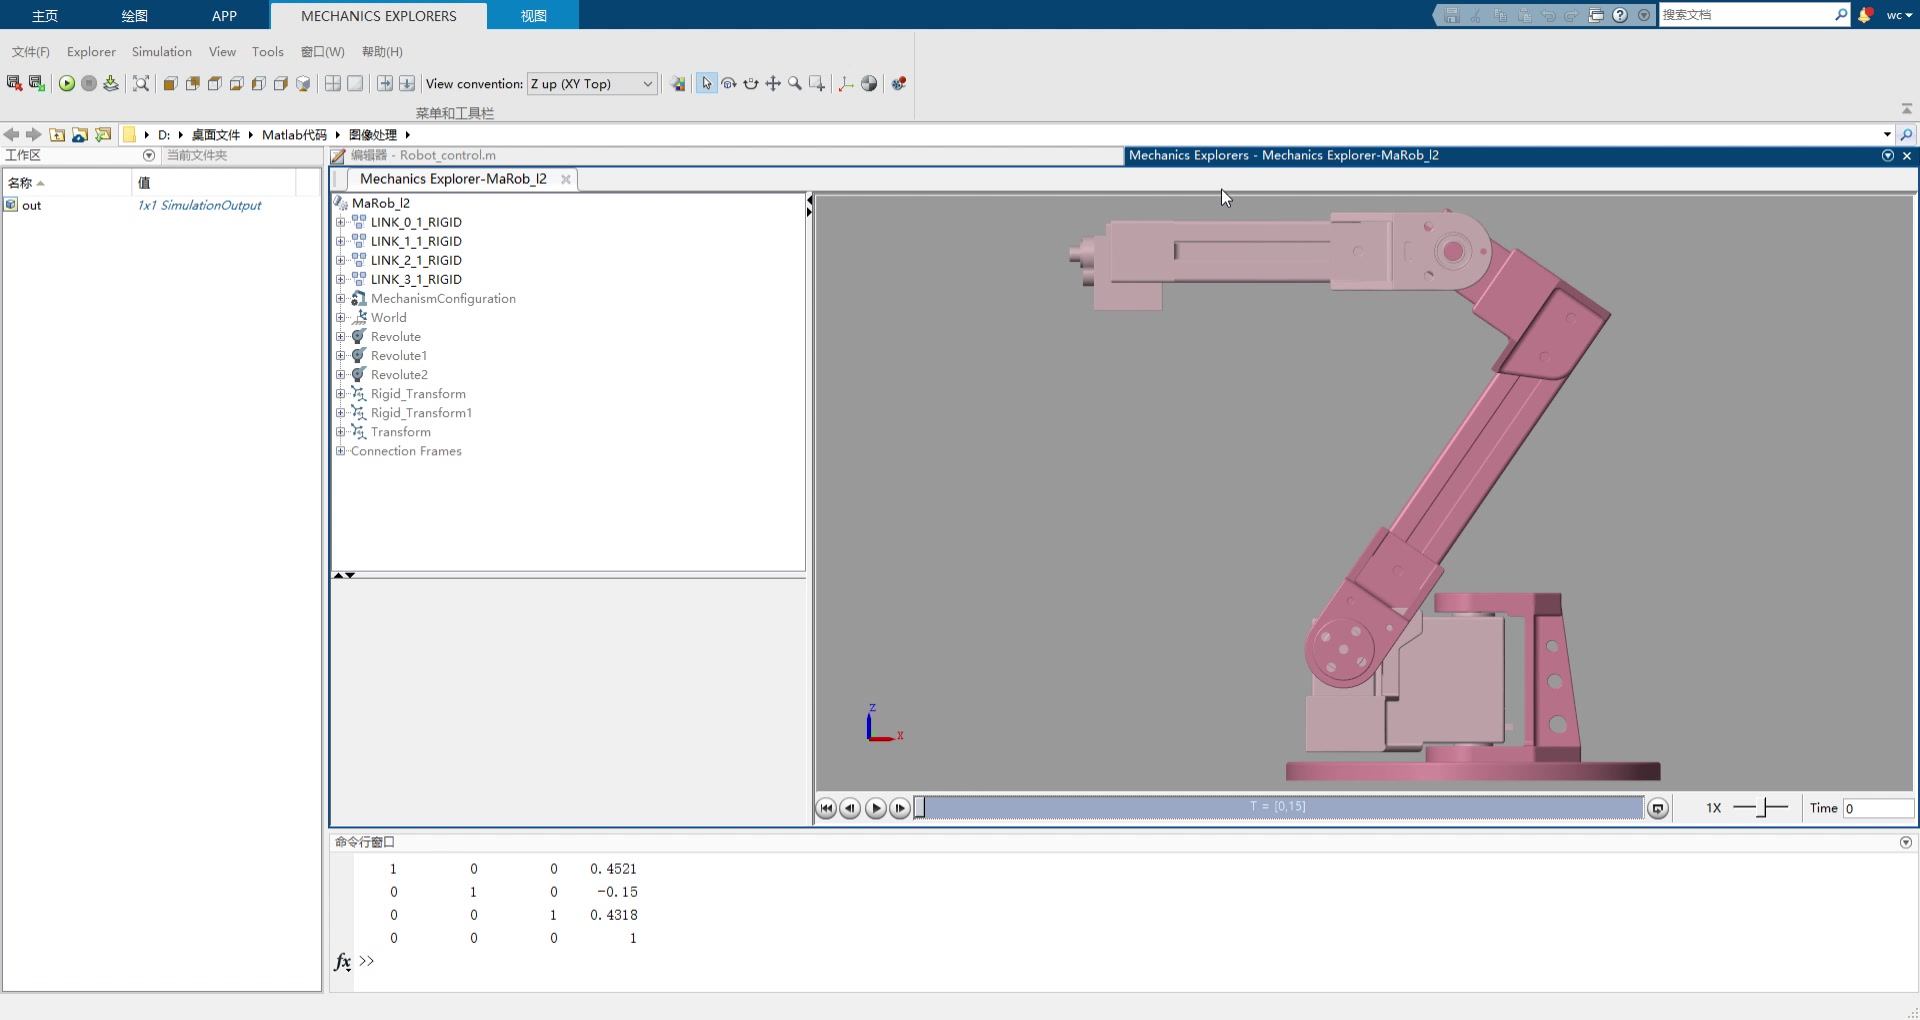
Task: Select the Zoom to Fit toolbar icon
Action: tap(141, 84)
